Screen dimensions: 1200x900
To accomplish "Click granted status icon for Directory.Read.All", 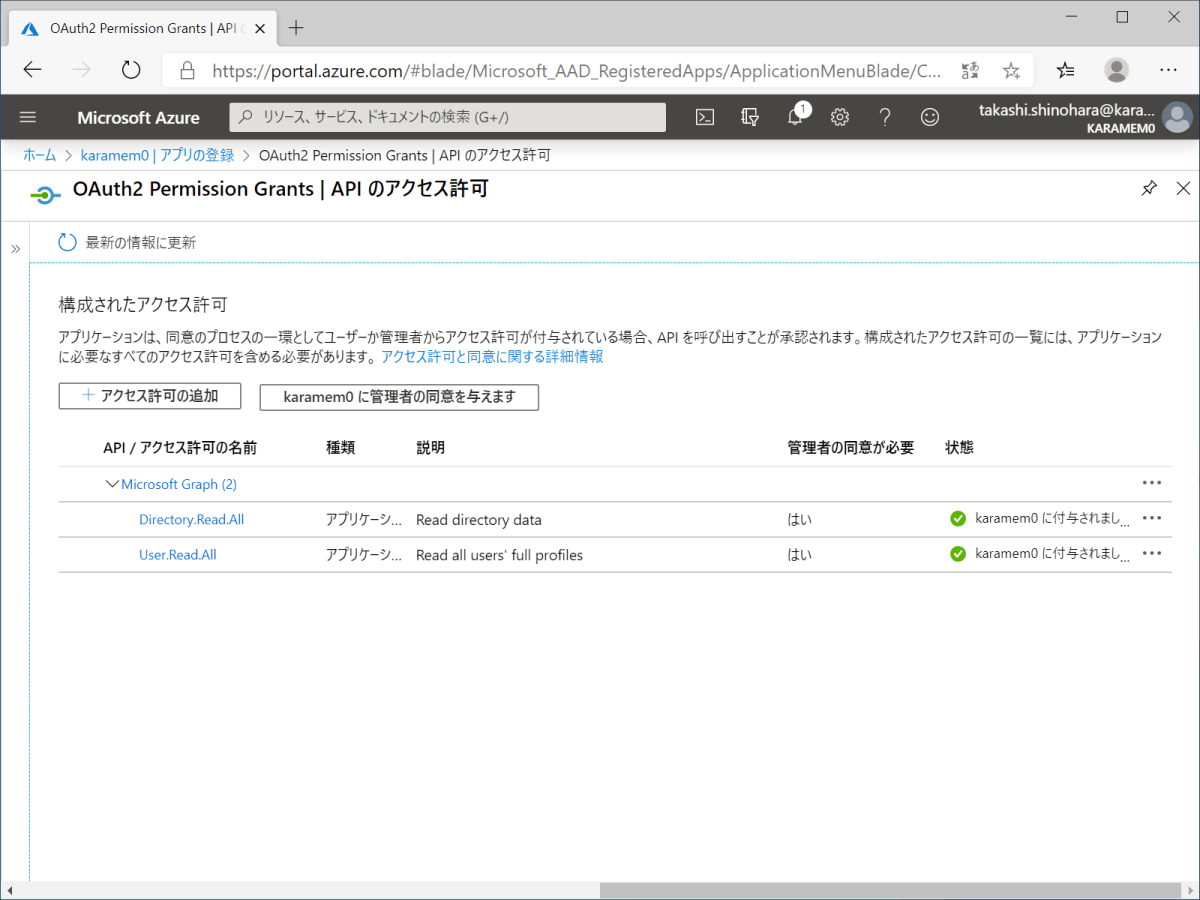I will pyautogui.click(x=958, y=519).
